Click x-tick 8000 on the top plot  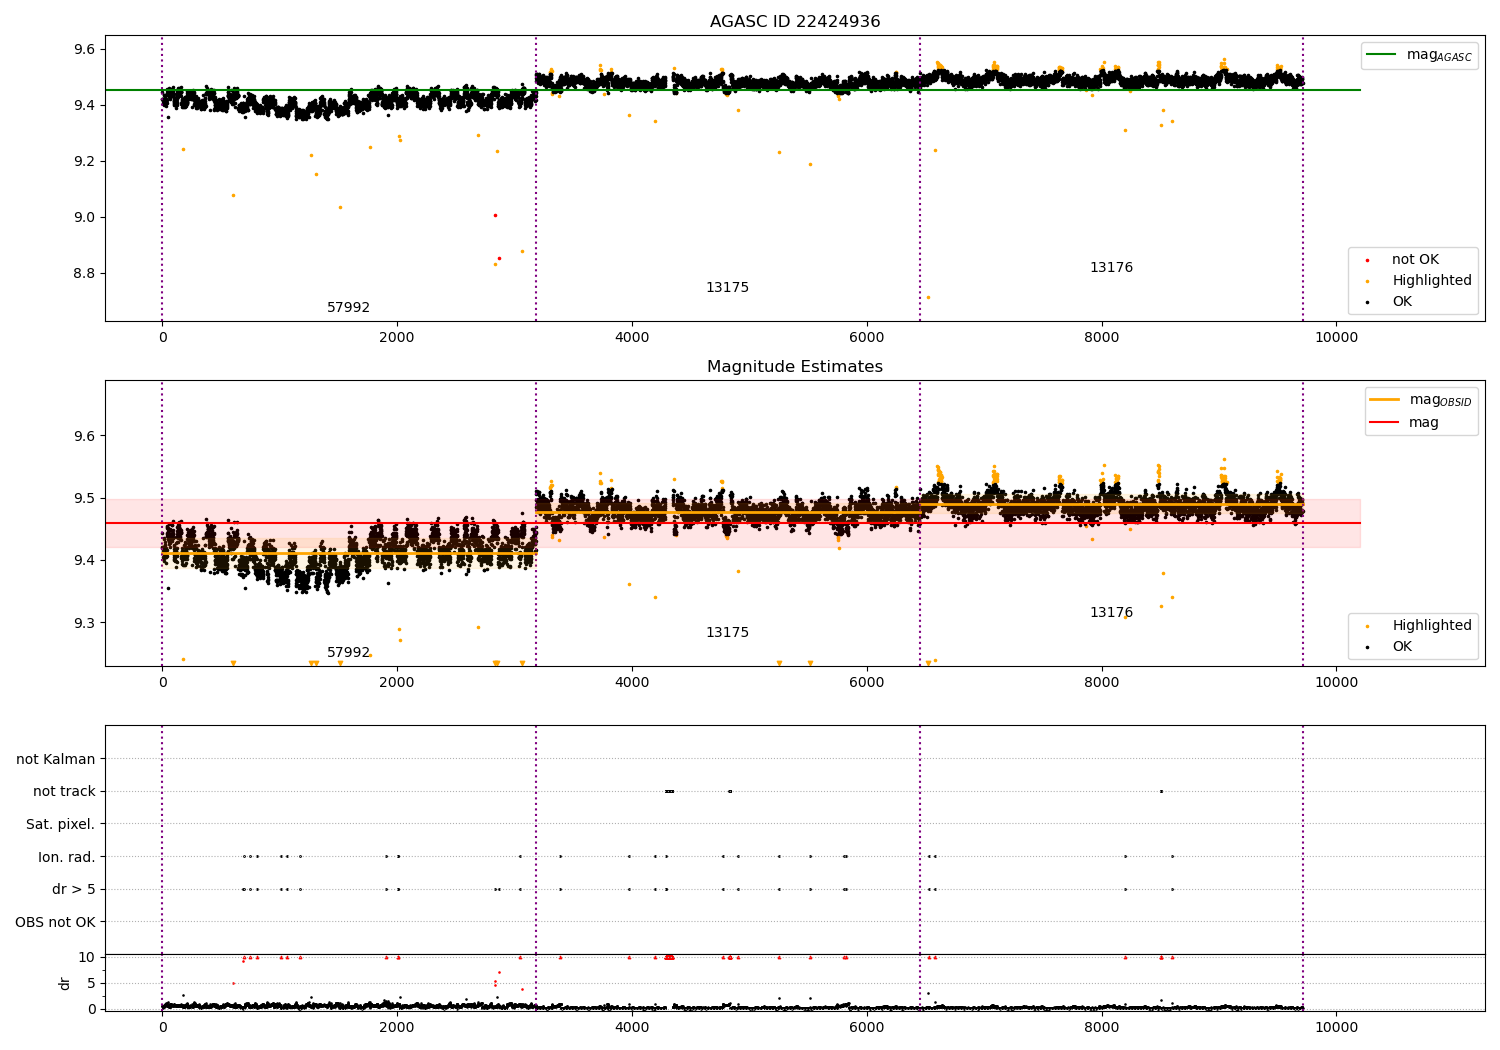coord(1102,337)
